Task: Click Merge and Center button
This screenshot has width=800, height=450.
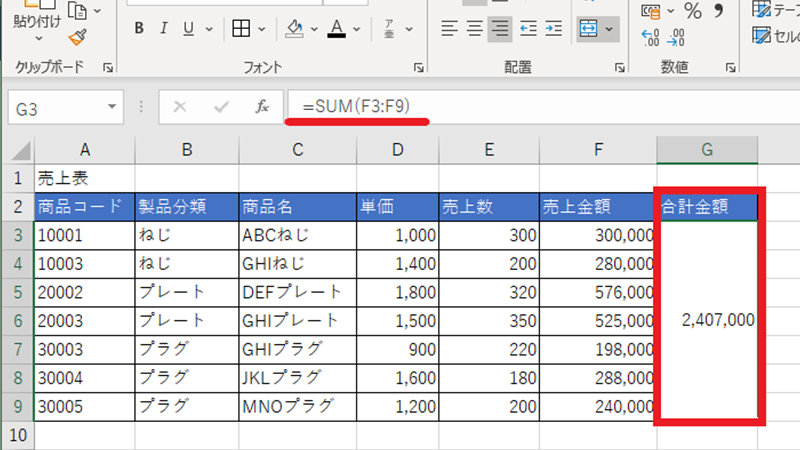Action: click(588, 29)
